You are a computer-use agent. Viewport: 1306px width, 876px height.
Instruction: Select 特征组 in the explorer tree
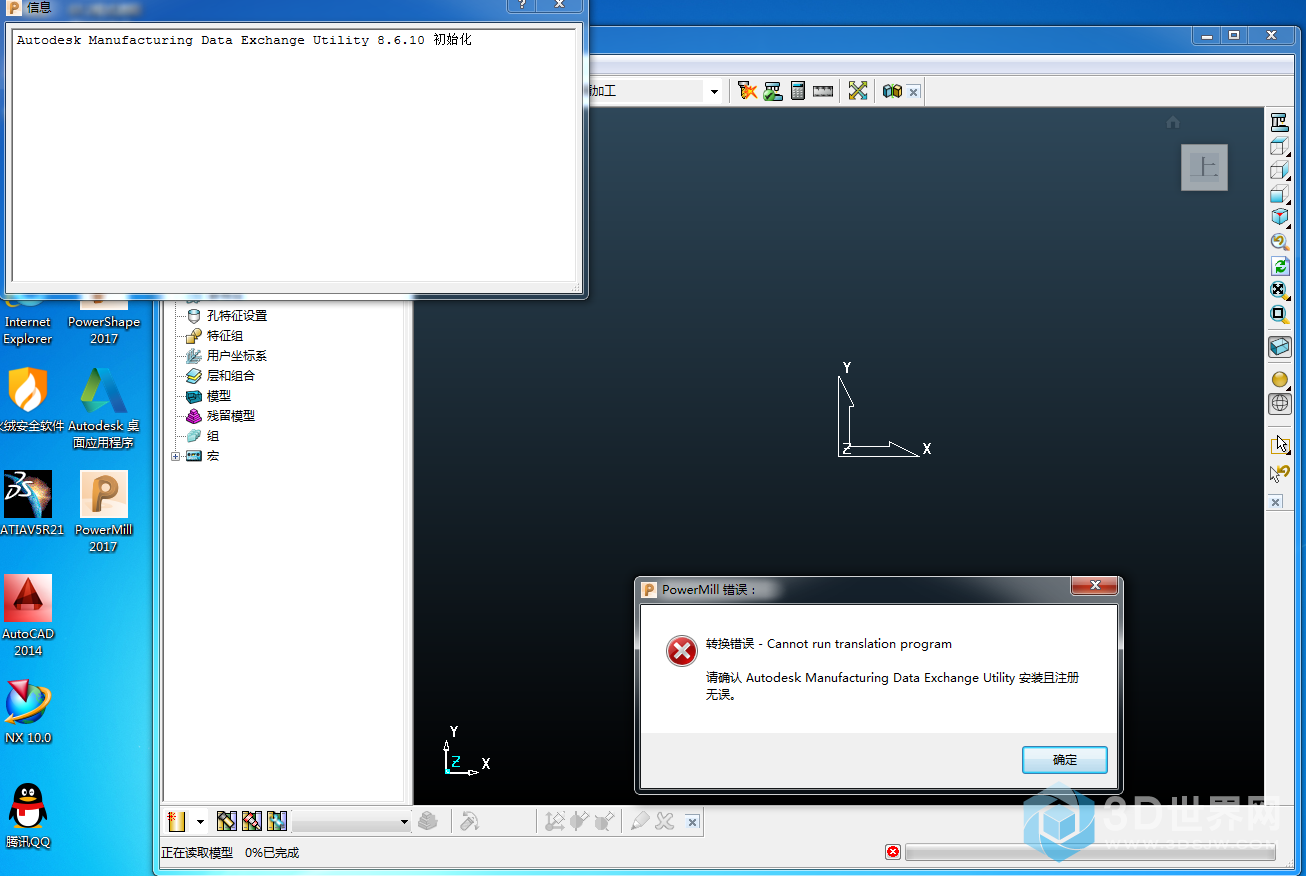tap(225, 335)
